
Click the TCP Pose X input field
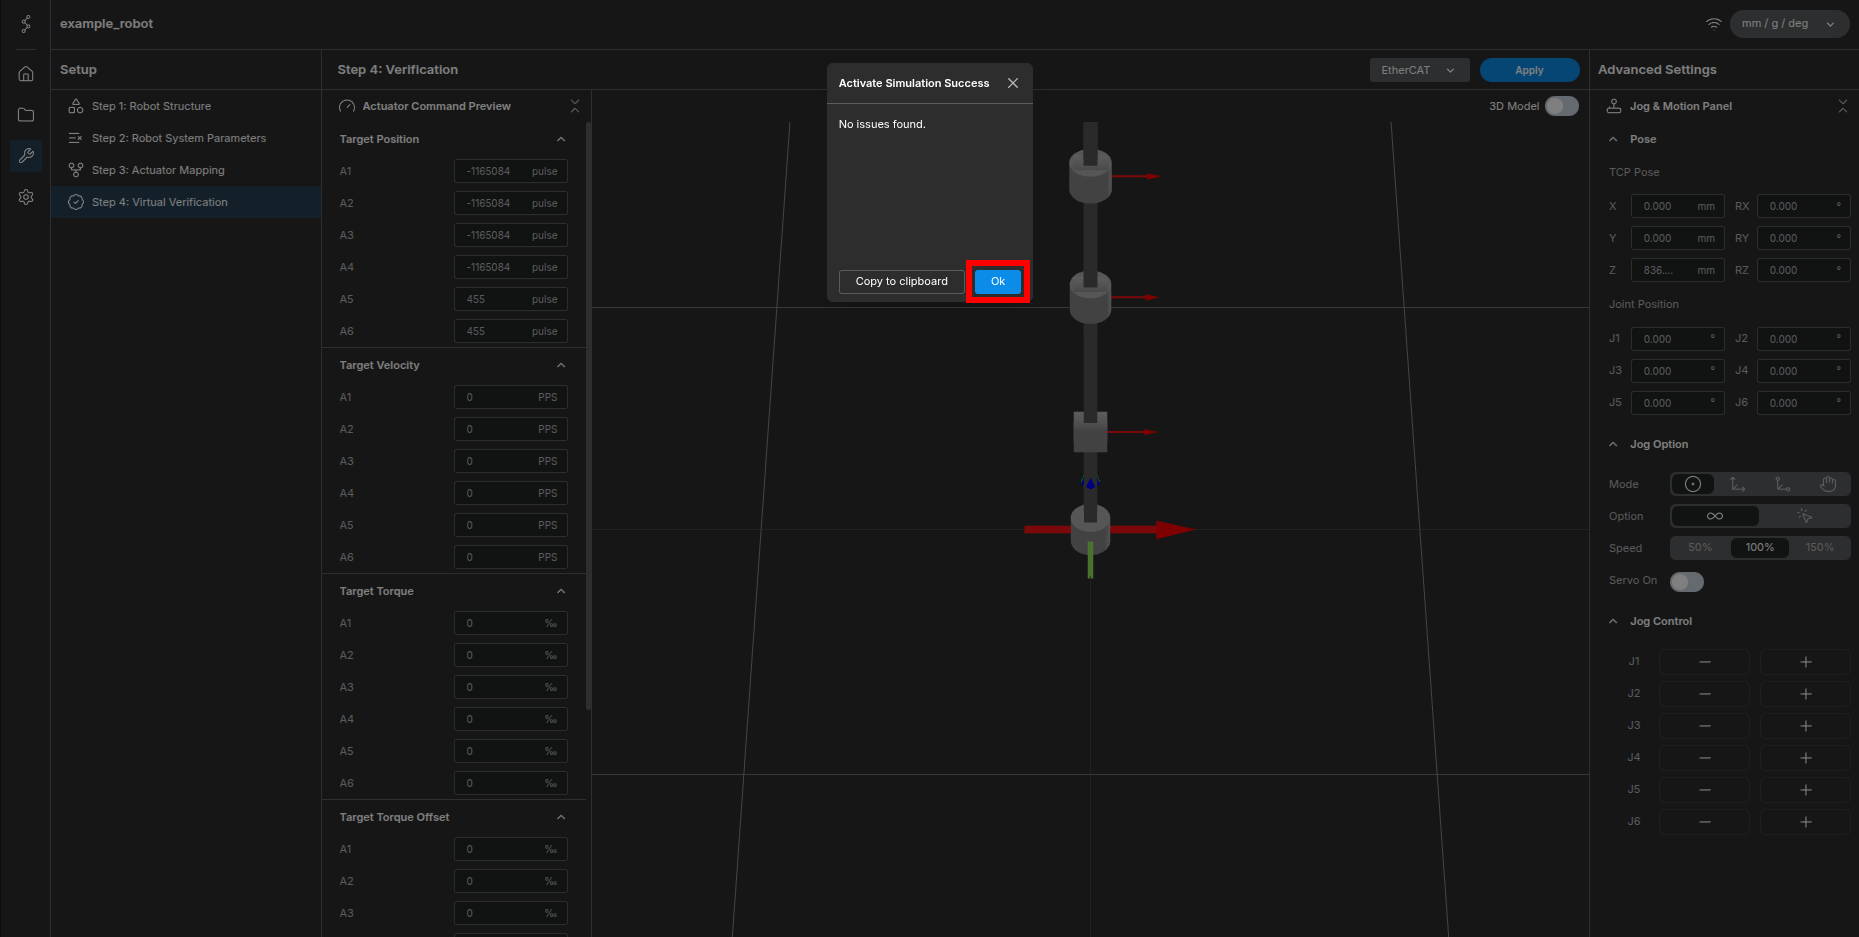click(x=1664, y=206)
